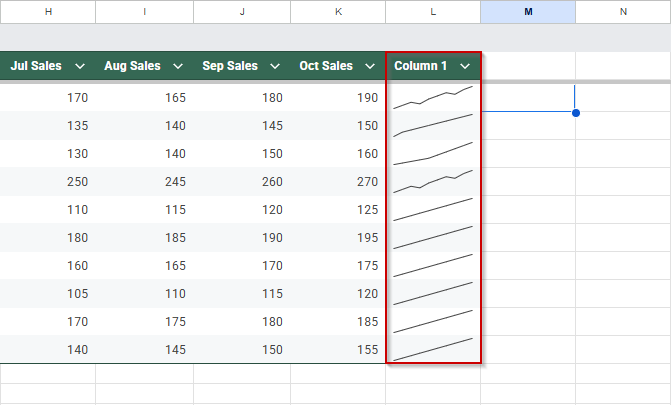The image size is (671, 405).
Task: Click the blue selection fill handle
Action: pyautogui.click(x=576, y=113)
